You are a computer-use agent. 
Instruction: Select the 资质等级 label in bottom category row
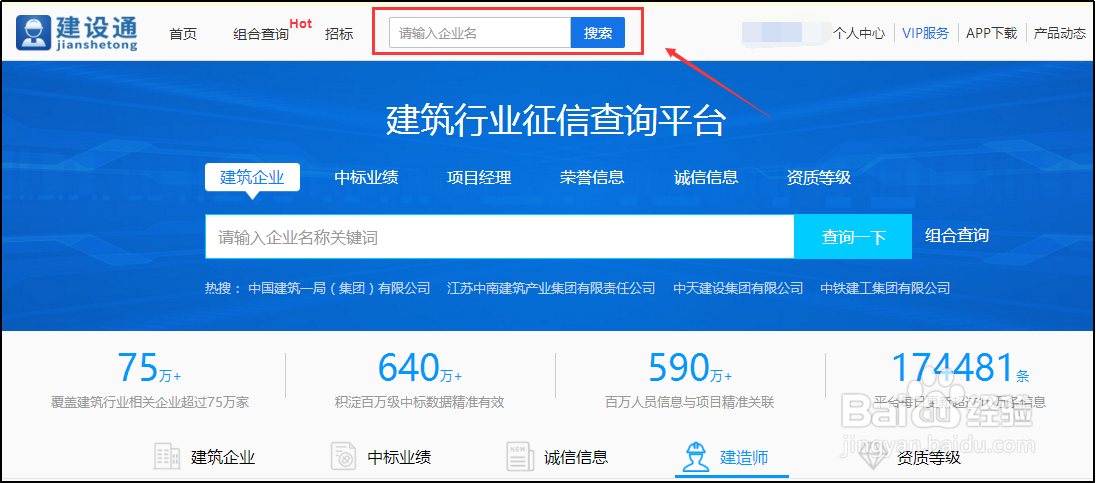(928, 459)
